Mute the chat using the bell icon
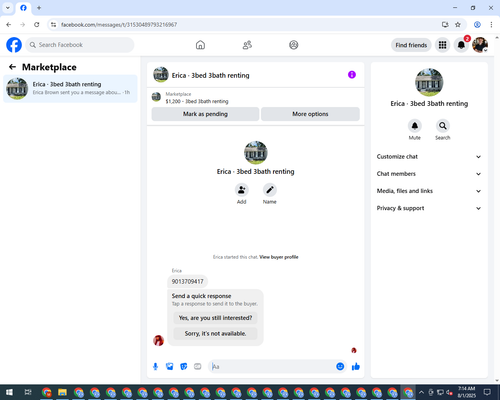The image size is (500, 400). (x=415, y=126)
